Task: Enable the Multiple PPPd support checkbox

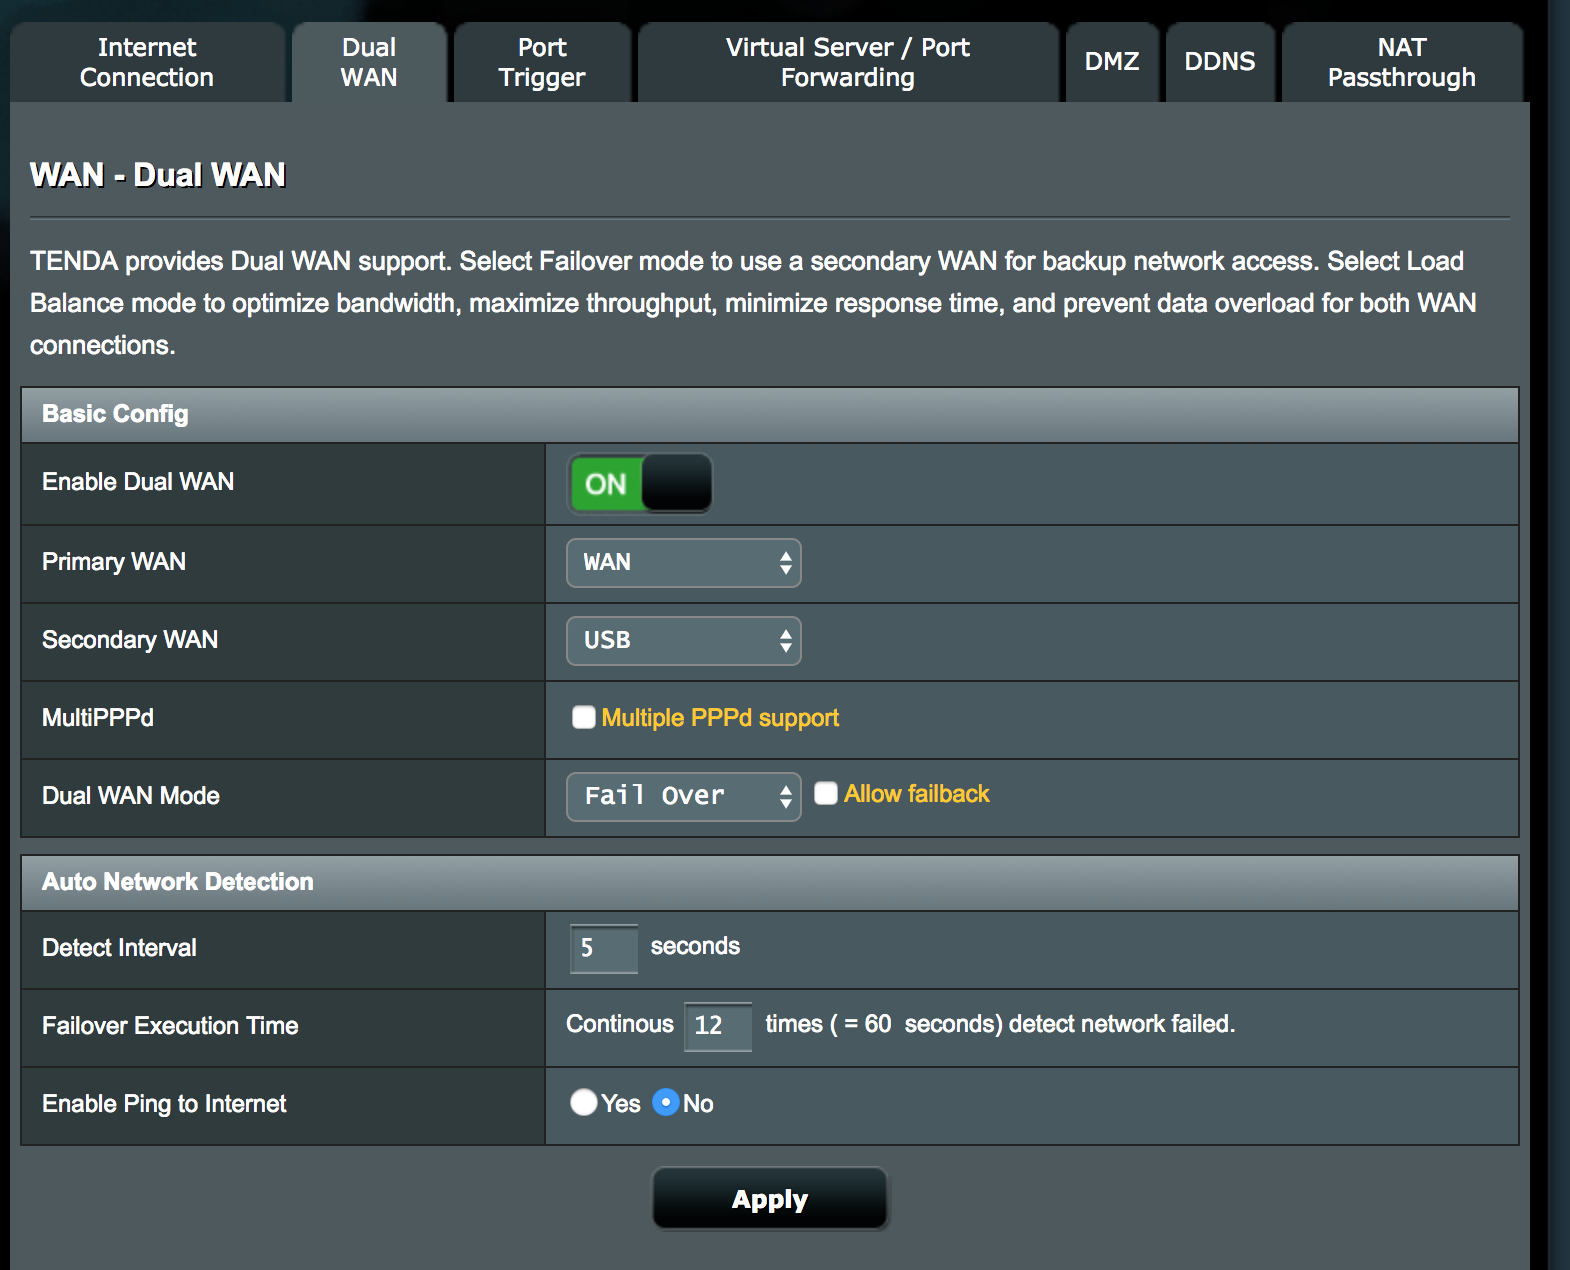Action: (x=584, y=717)
